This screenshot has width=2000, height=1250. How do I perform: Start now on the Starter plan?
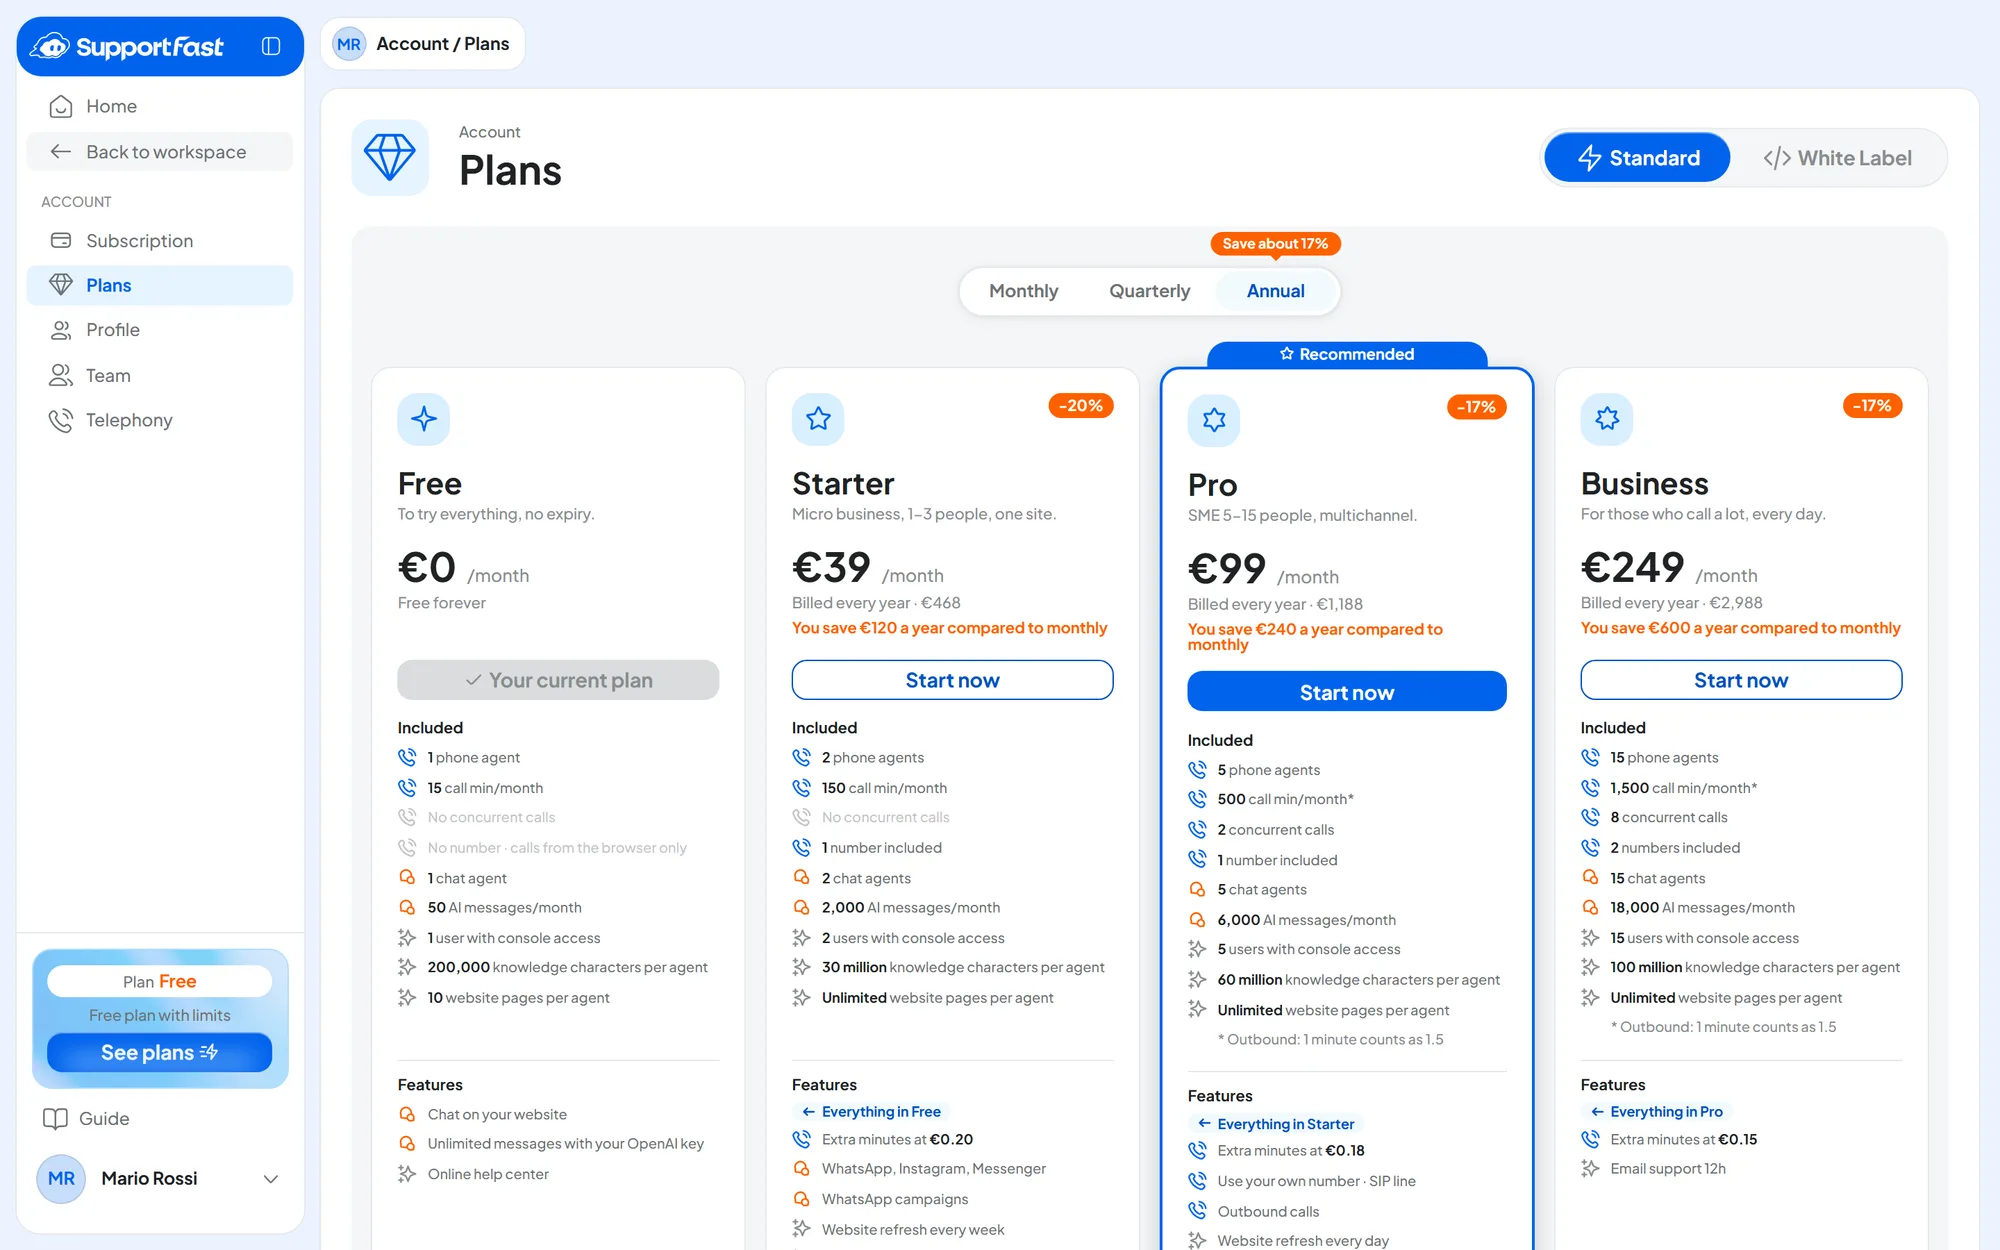pos(952,680)
